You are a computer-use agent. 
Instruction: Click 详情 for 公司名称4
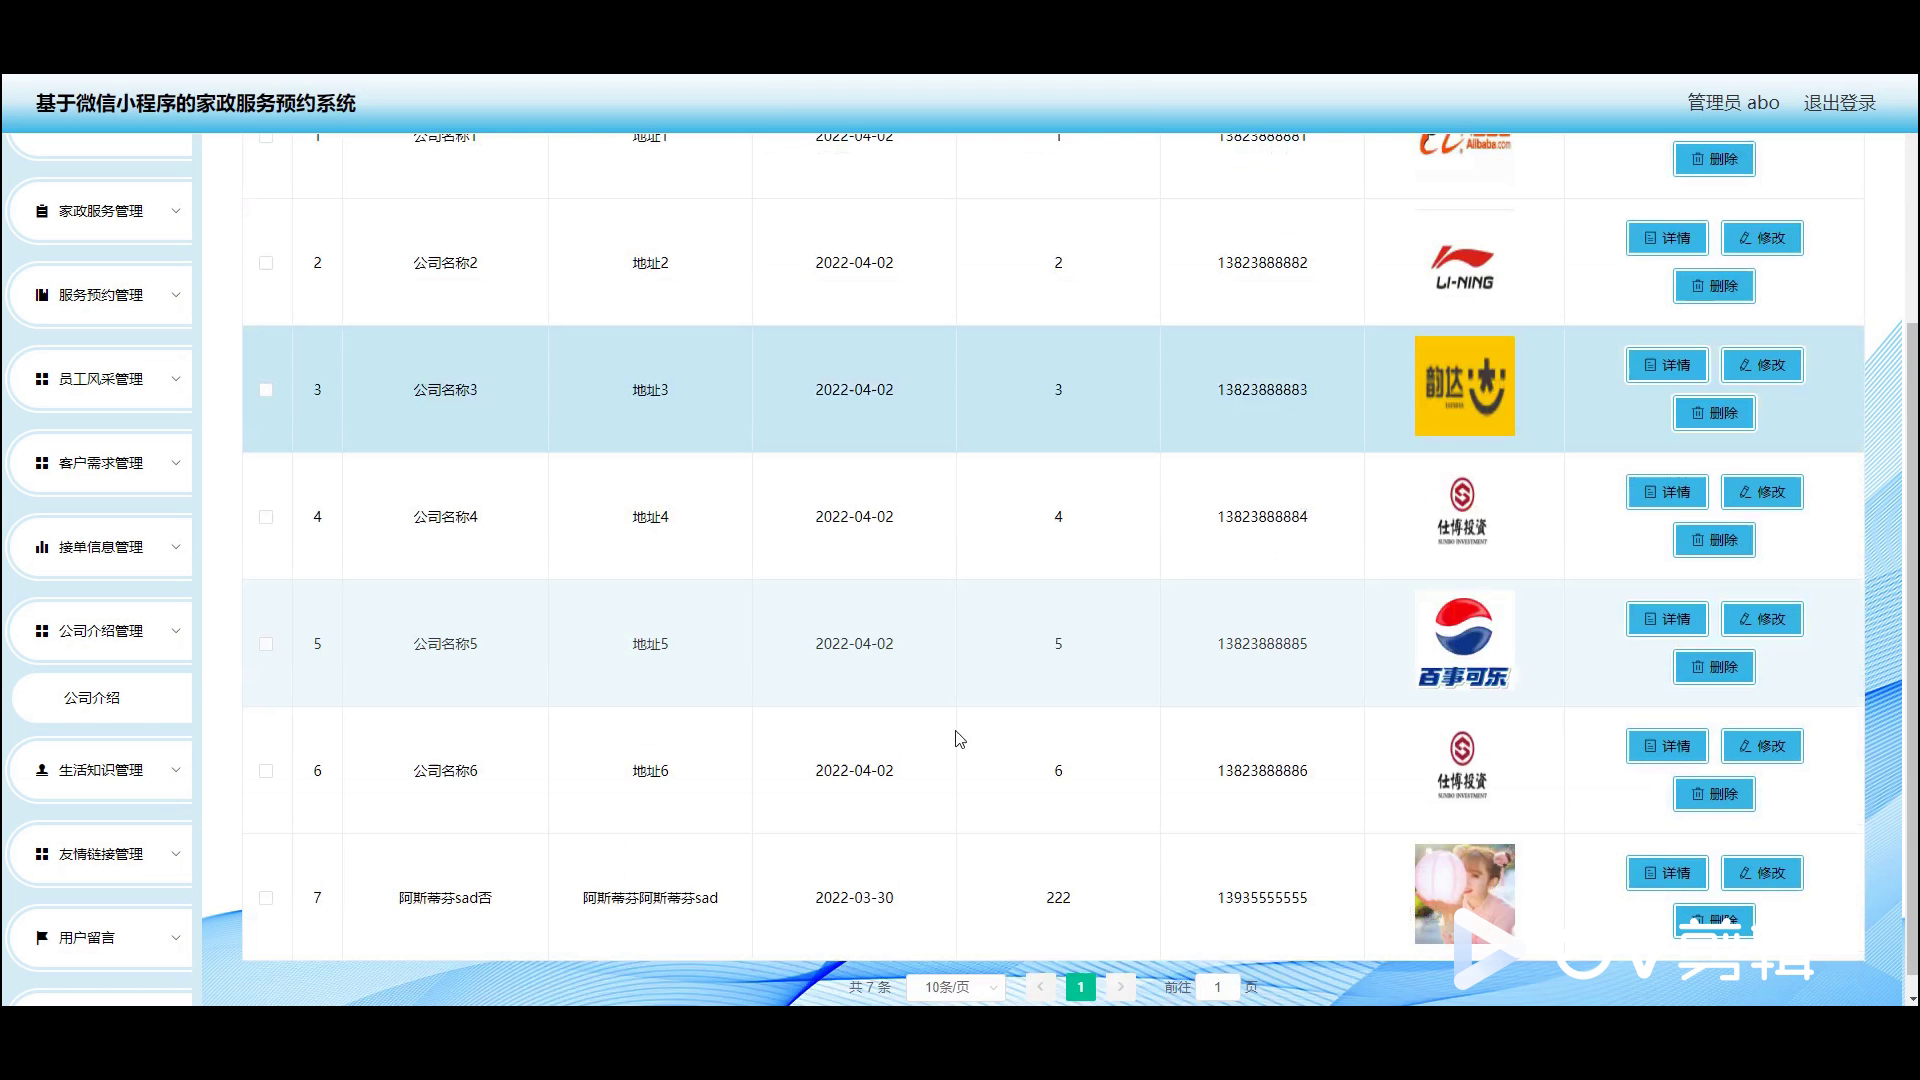(1667, 492)
